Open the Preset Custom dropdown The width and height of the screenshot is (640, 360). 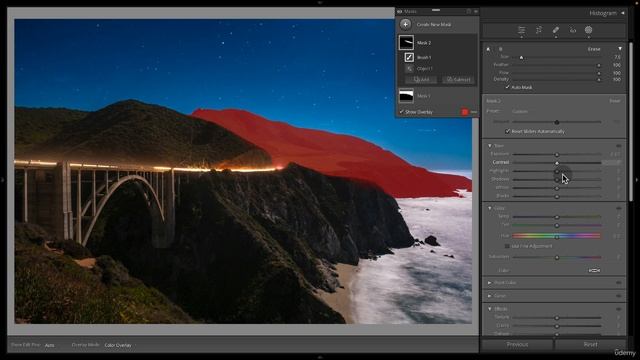click(x=520, y=111)
